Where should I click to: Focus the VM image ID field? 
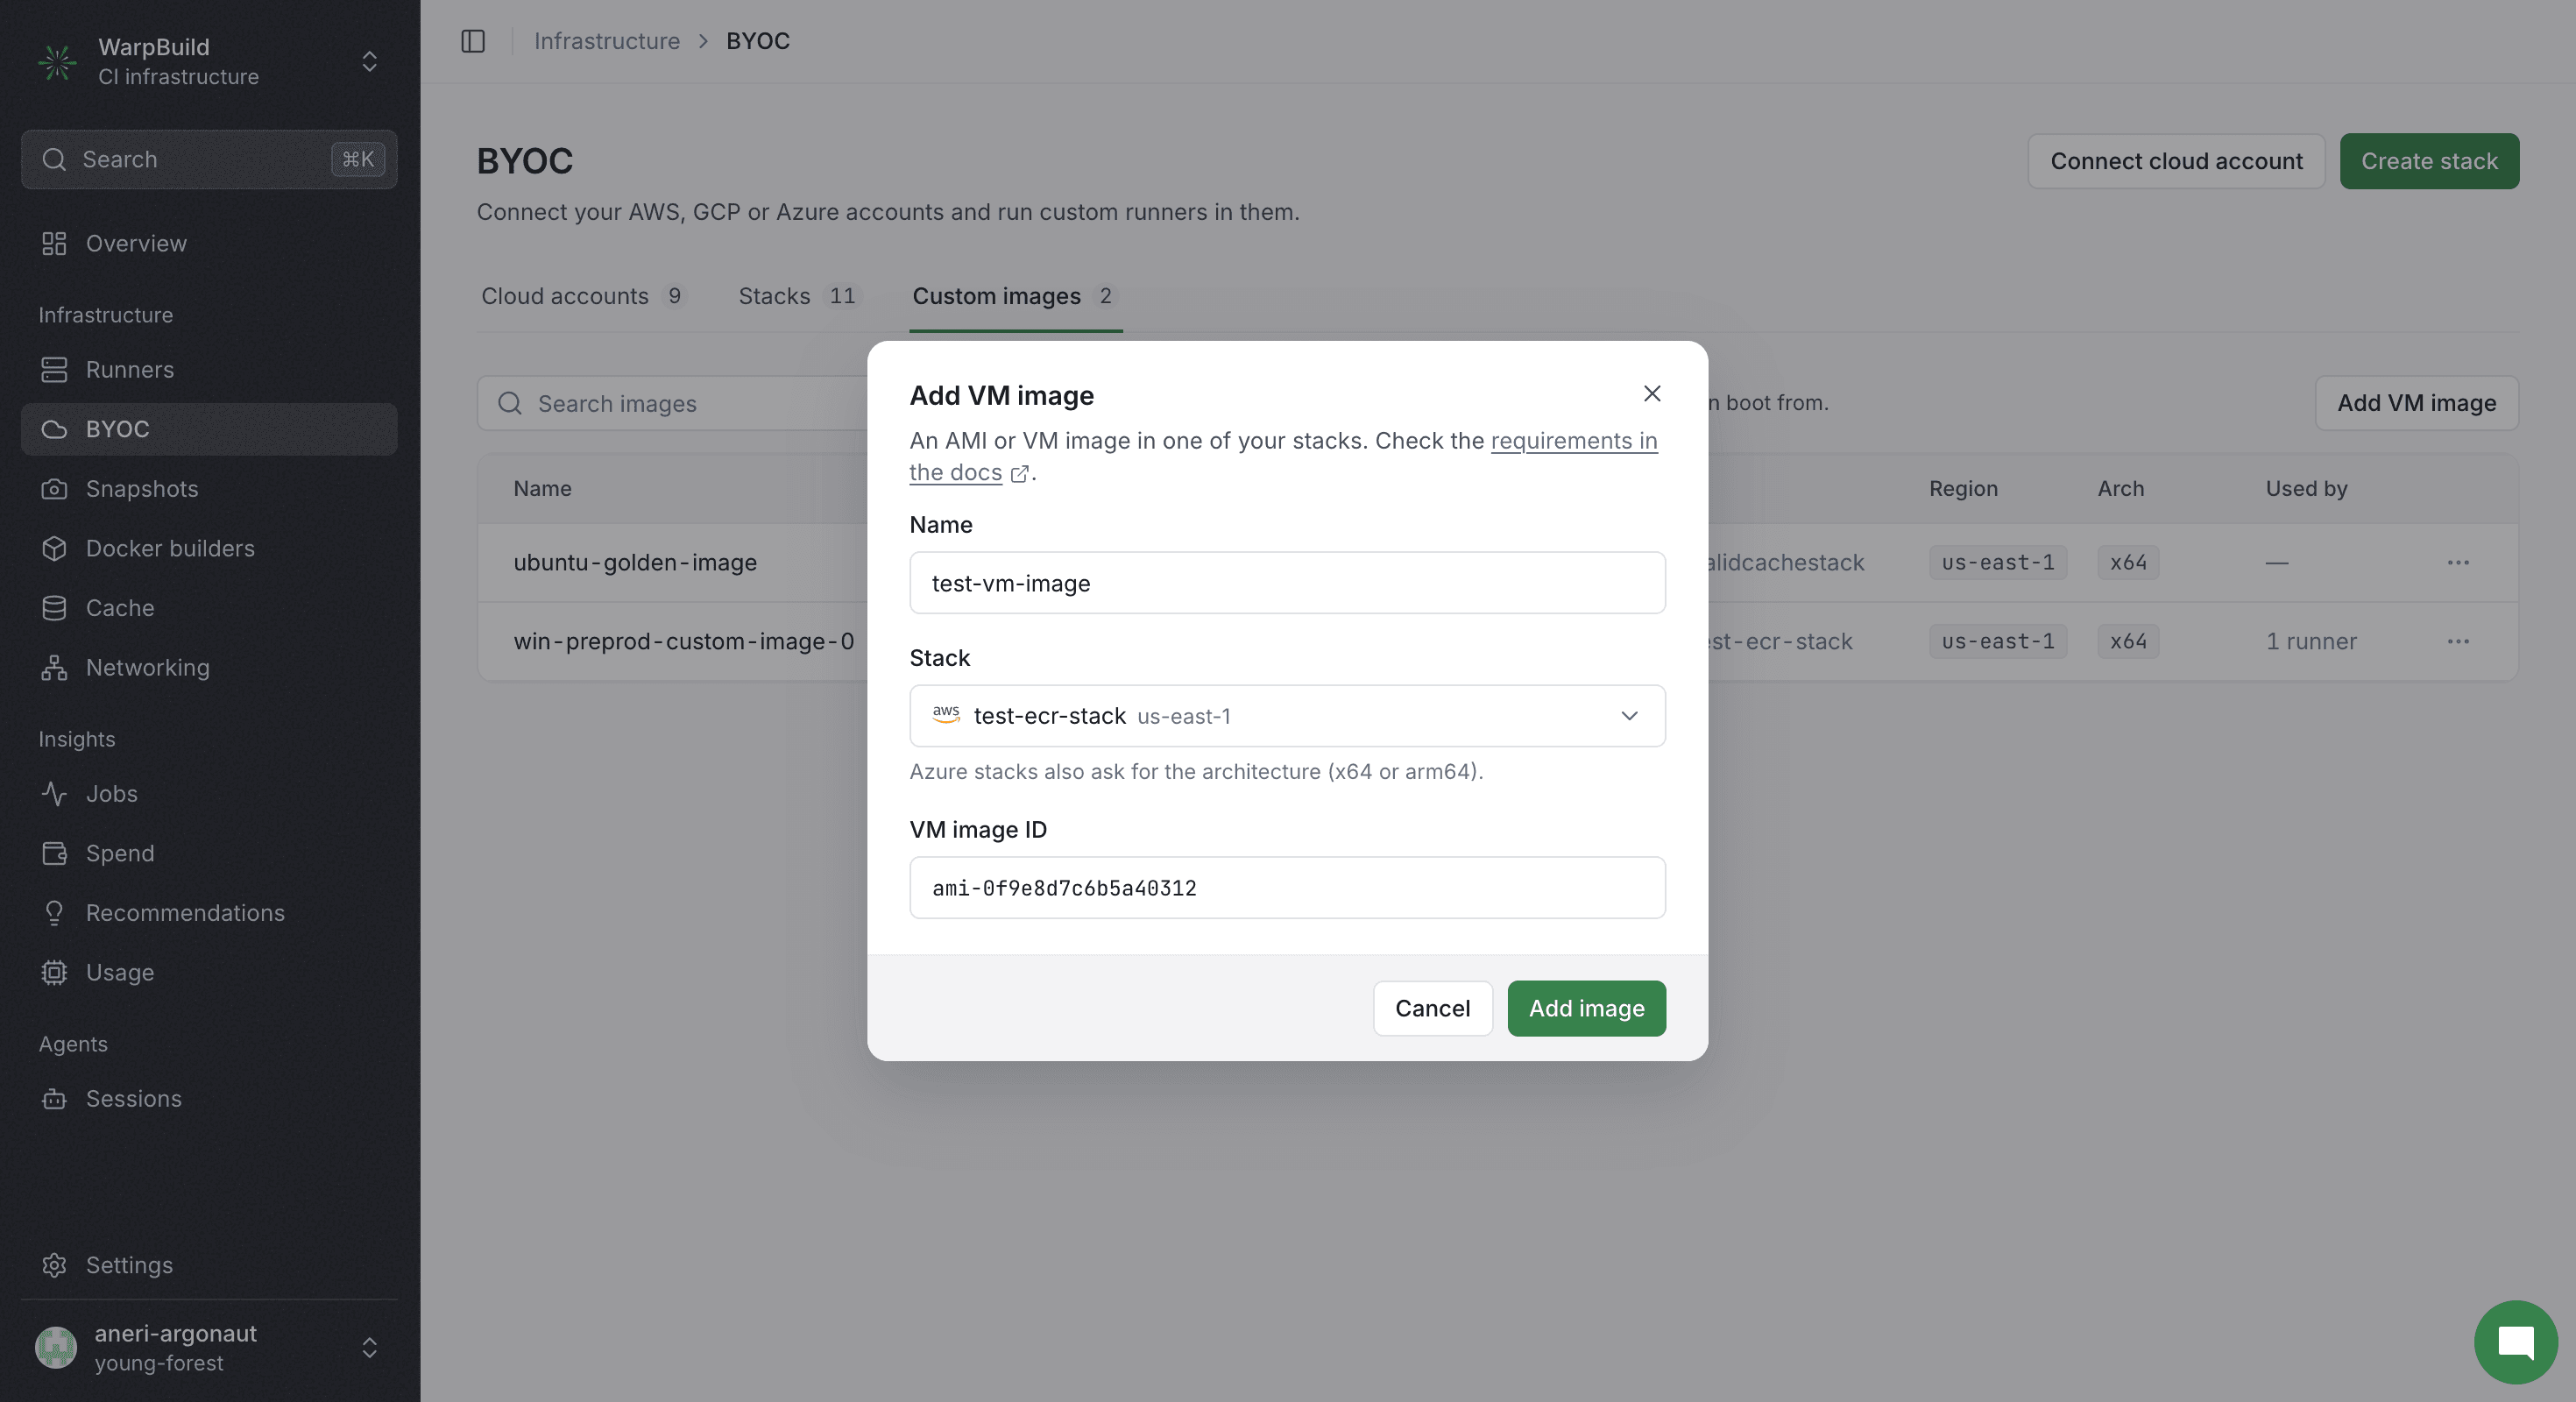tap(1287, 888)
